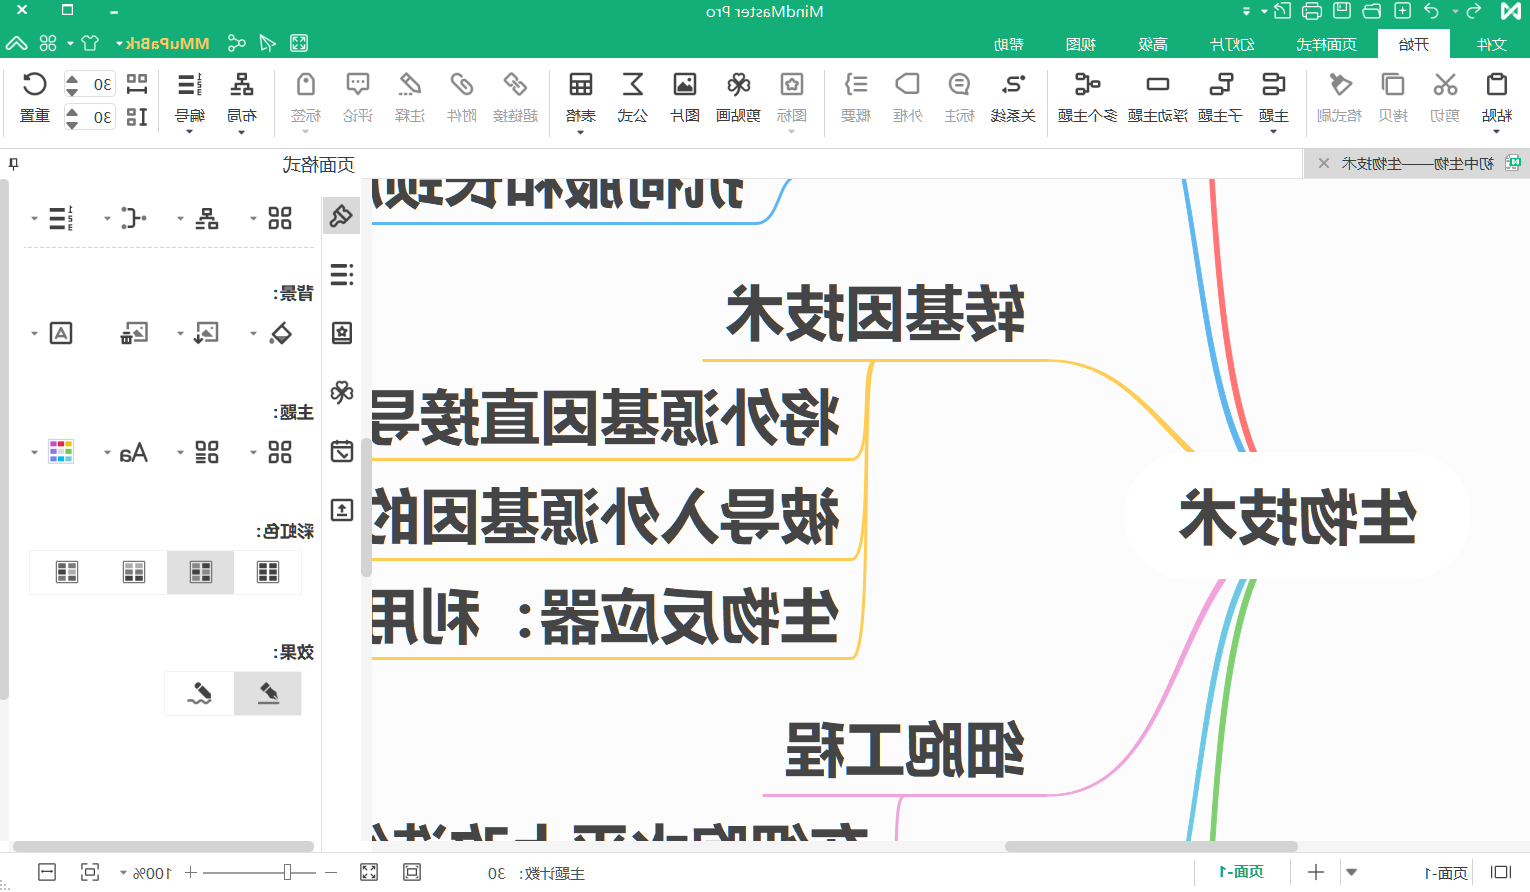Click the zoom slider handle

(x=287, y=873)
